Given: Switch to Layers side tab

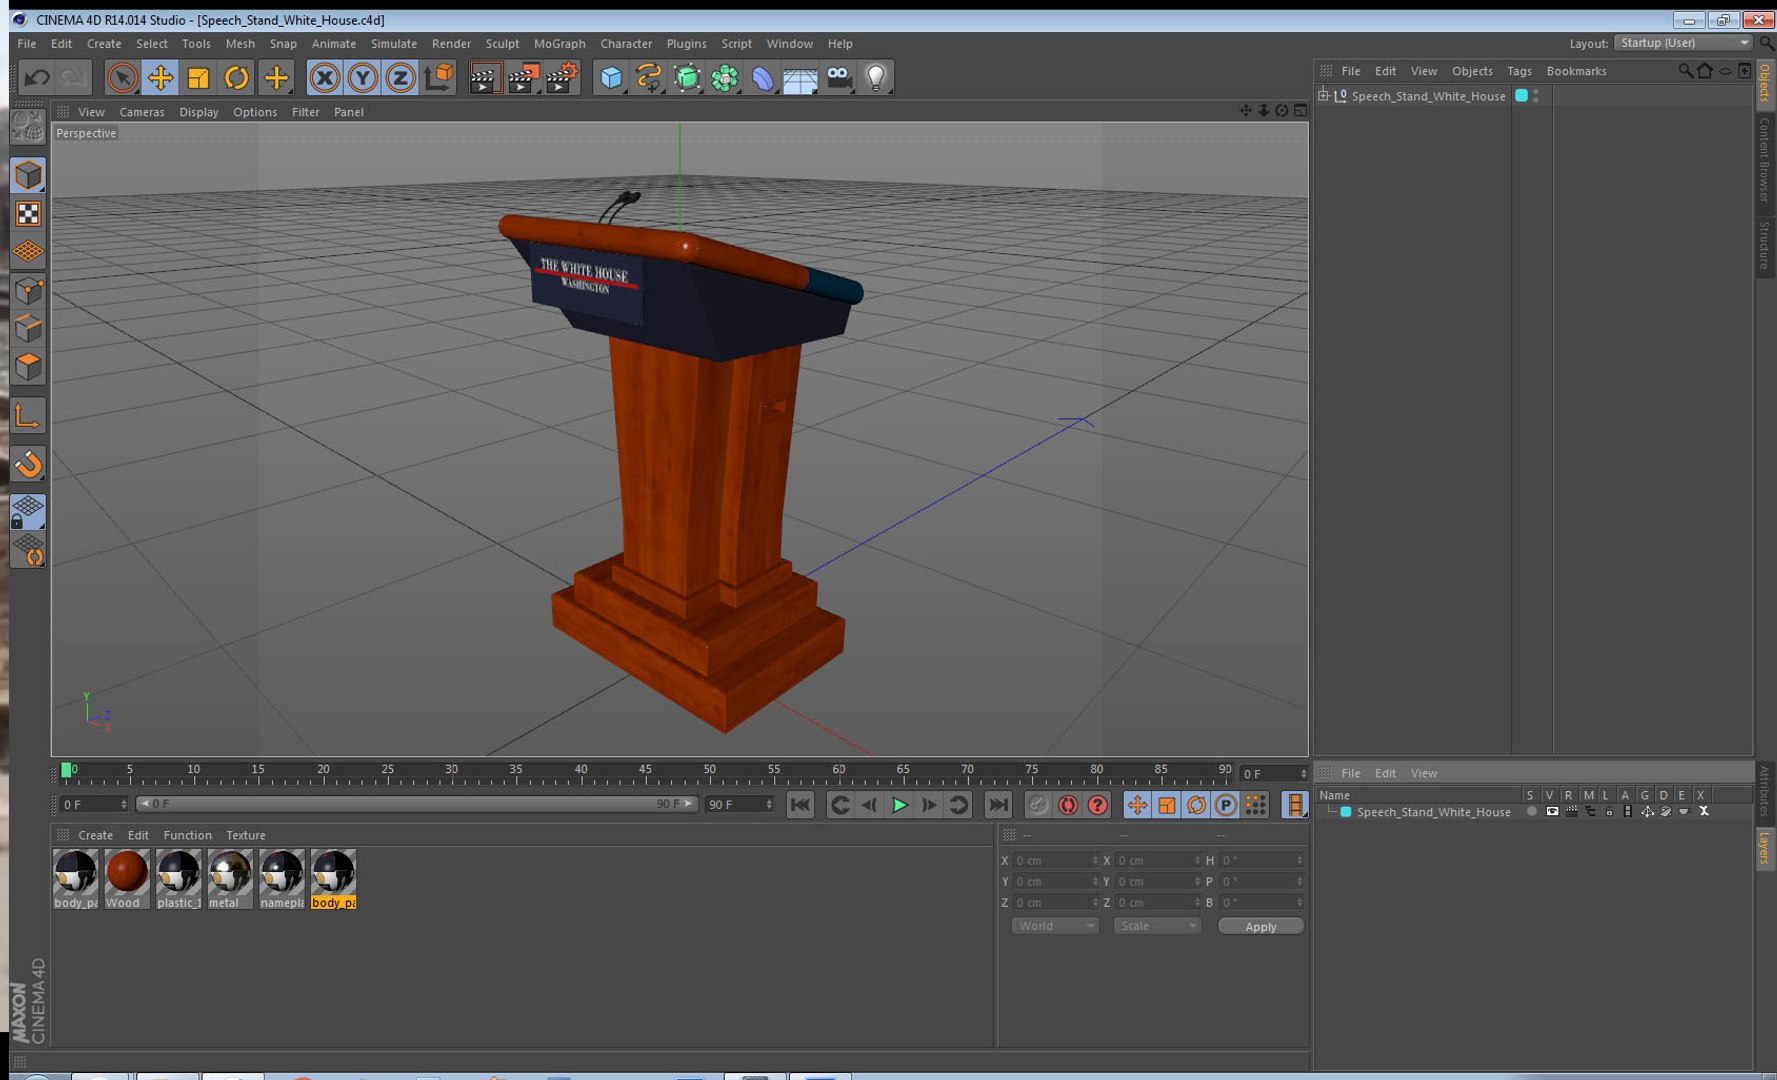Looking at the screenshot, I should [x=1765, y=848].
